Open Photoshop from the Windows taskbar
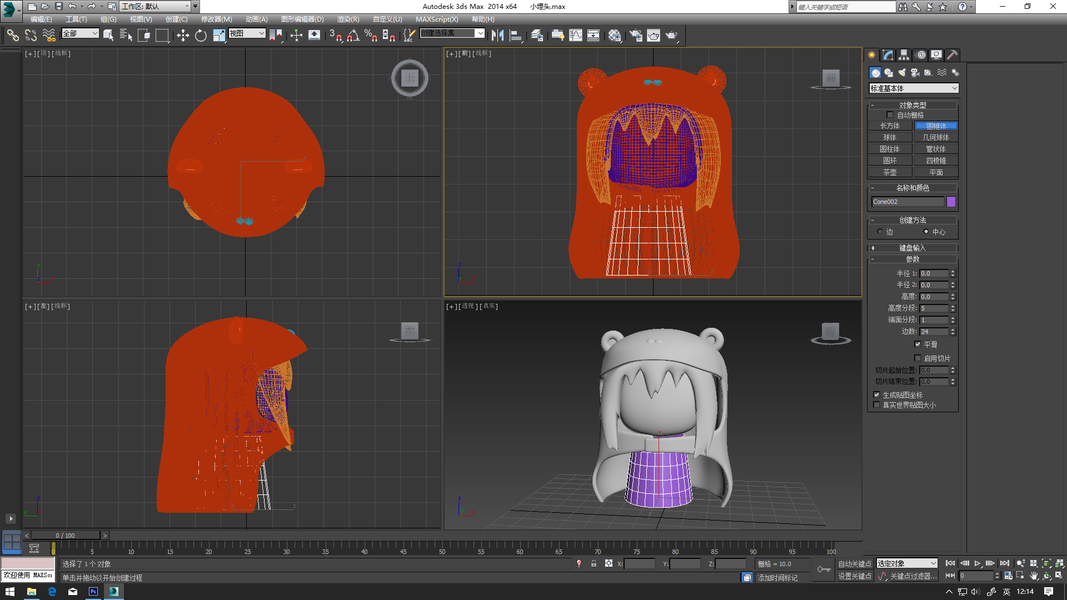 pos(93,592)
